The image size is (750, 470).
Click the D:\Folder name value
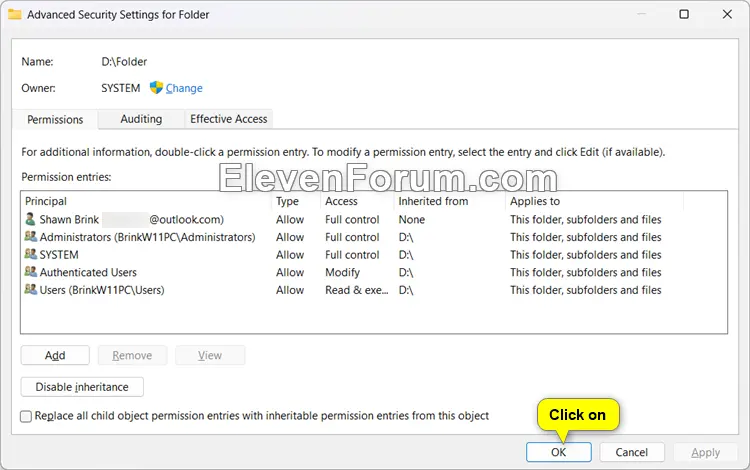click(x=124, y=62)
